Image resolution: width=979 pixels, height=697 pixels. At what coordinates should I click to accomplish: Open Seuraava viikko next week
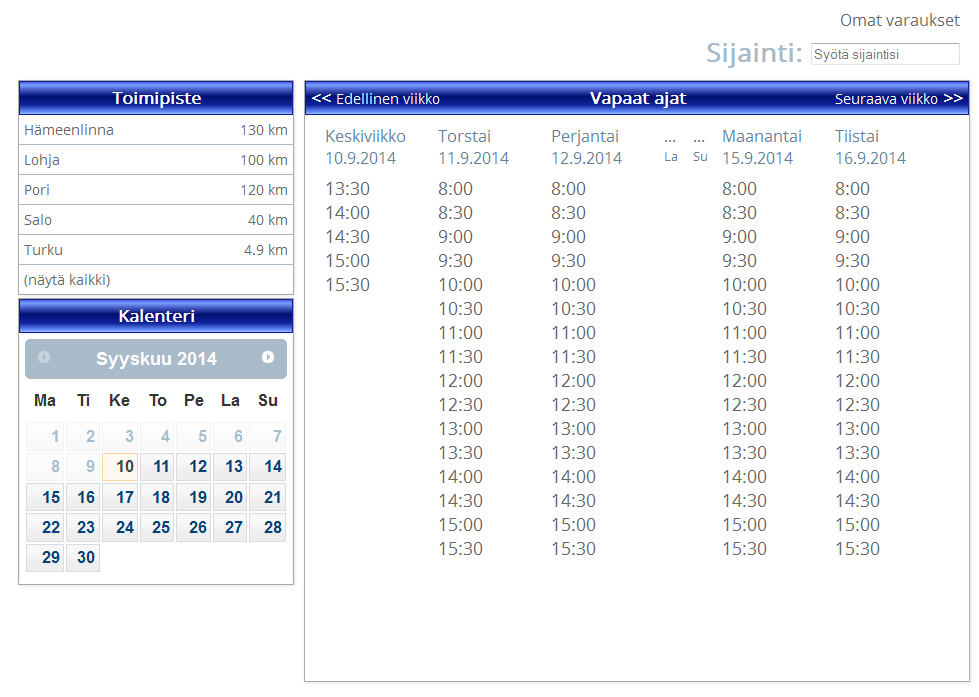(x=898, y=98)
